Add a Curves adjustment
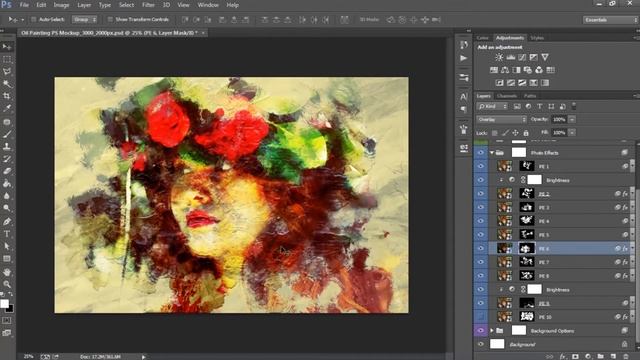Image resolution: width=640 pixels, height=360 pixels. (522, 58)
